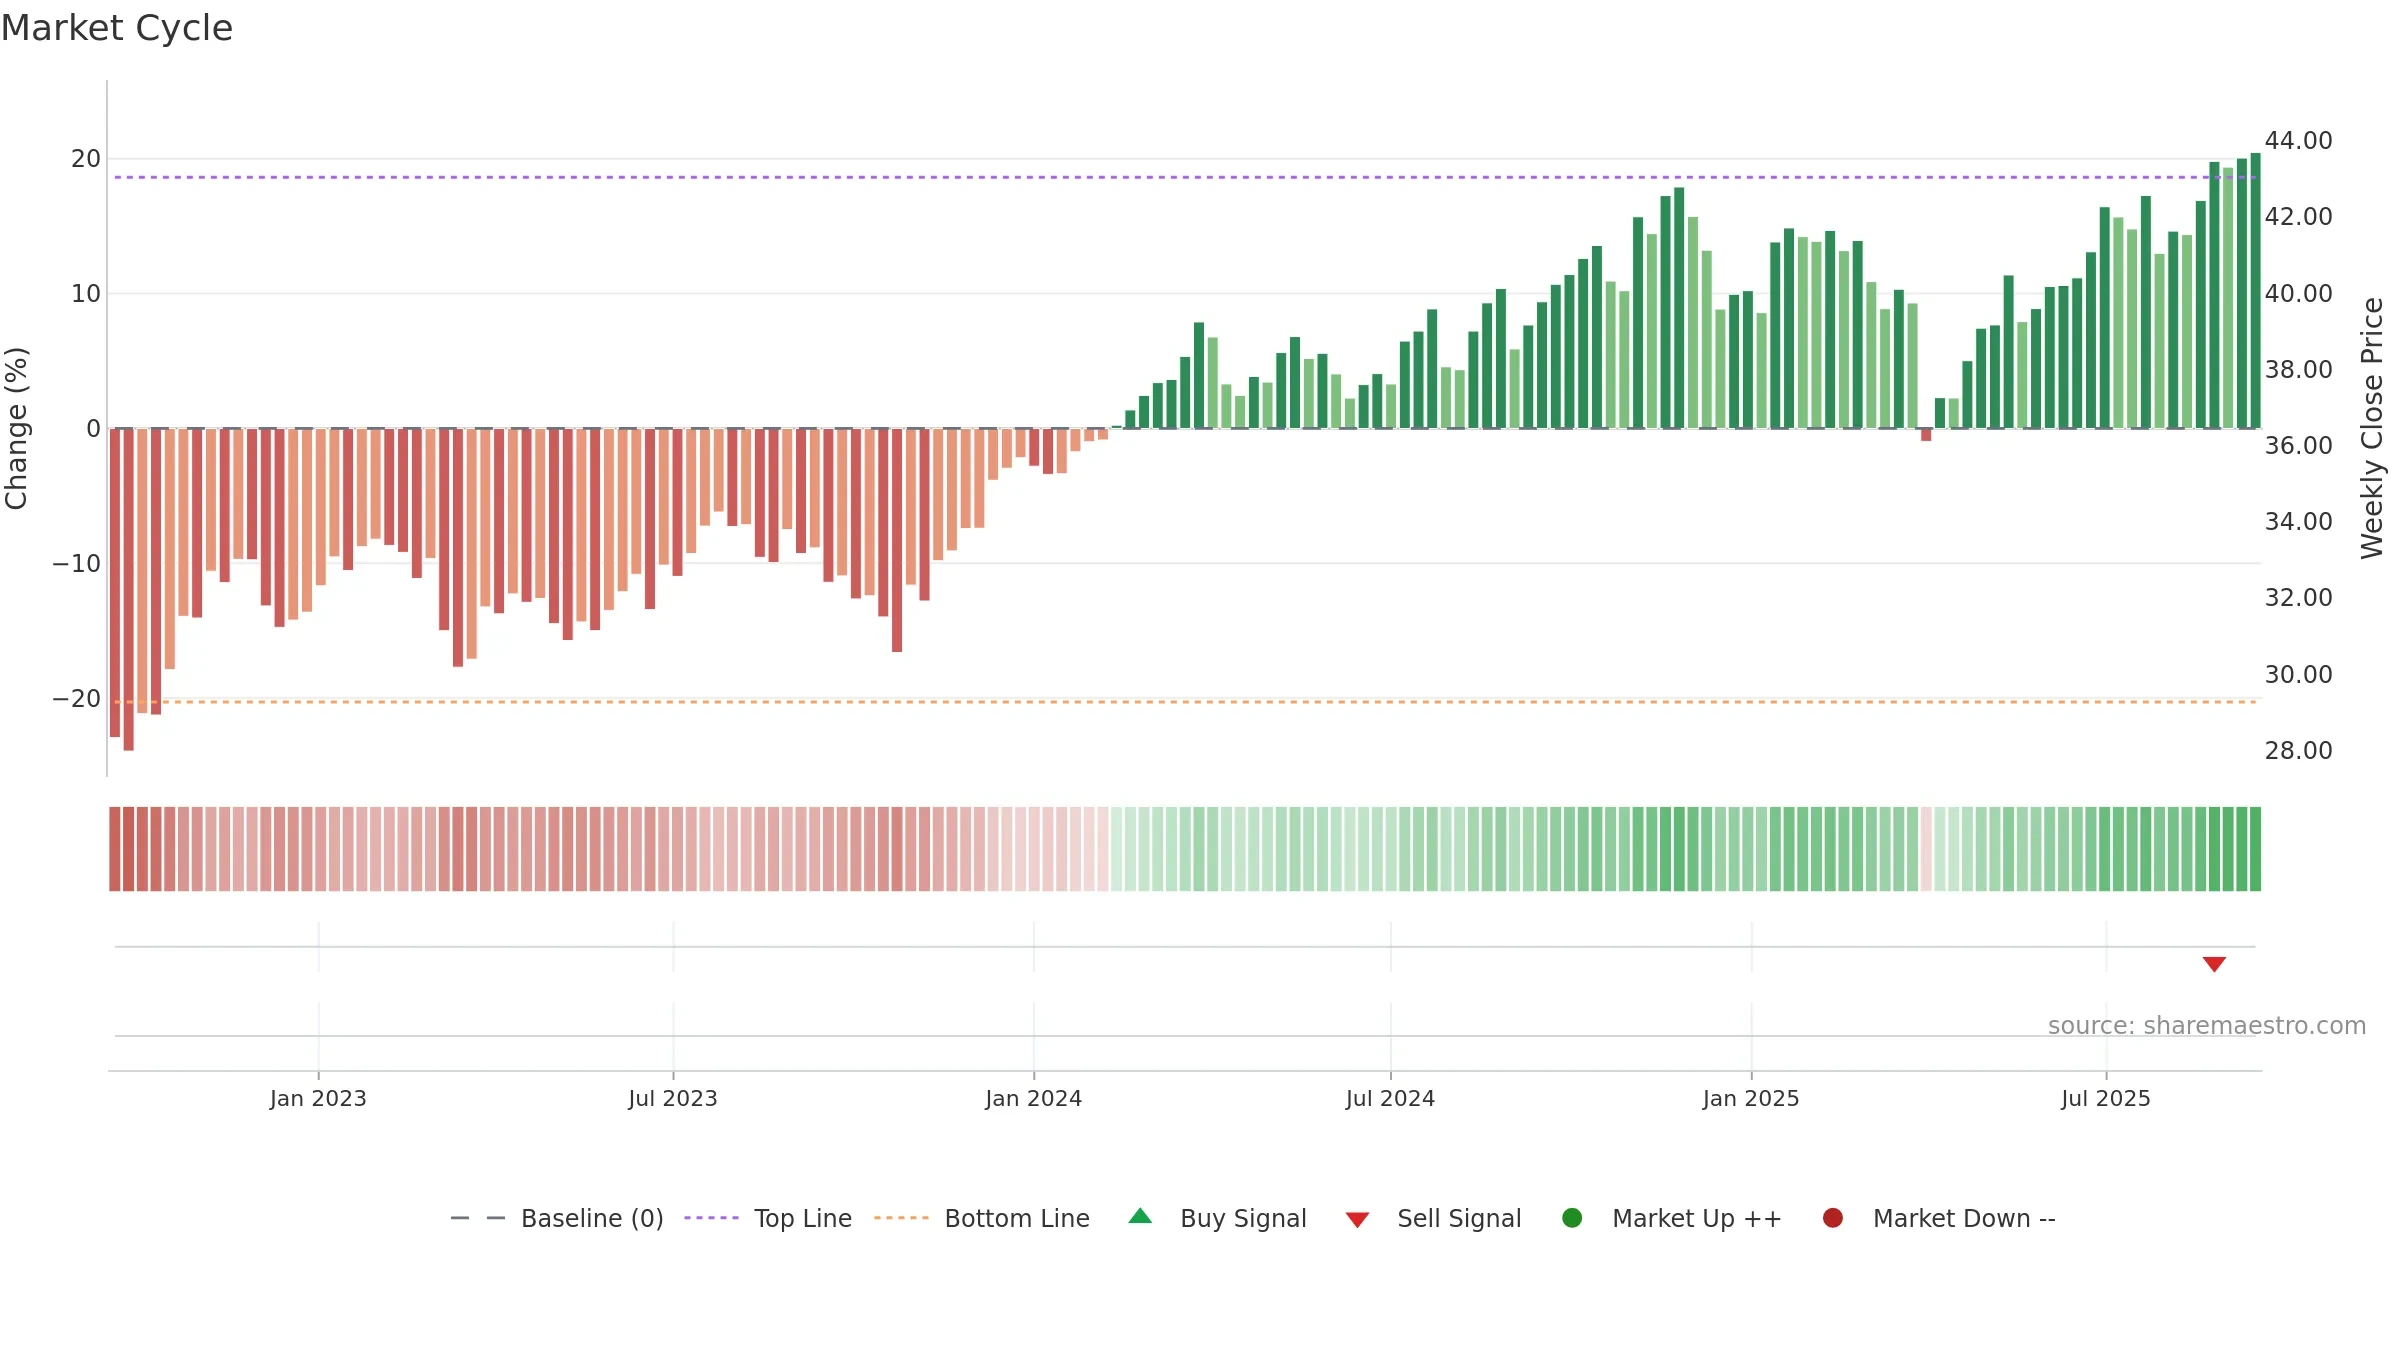Image resolution: width=2400 pixels, height=1350 pixels.
Task: Toggle the Bottom Line legend entry
Action: (982, 1218)
